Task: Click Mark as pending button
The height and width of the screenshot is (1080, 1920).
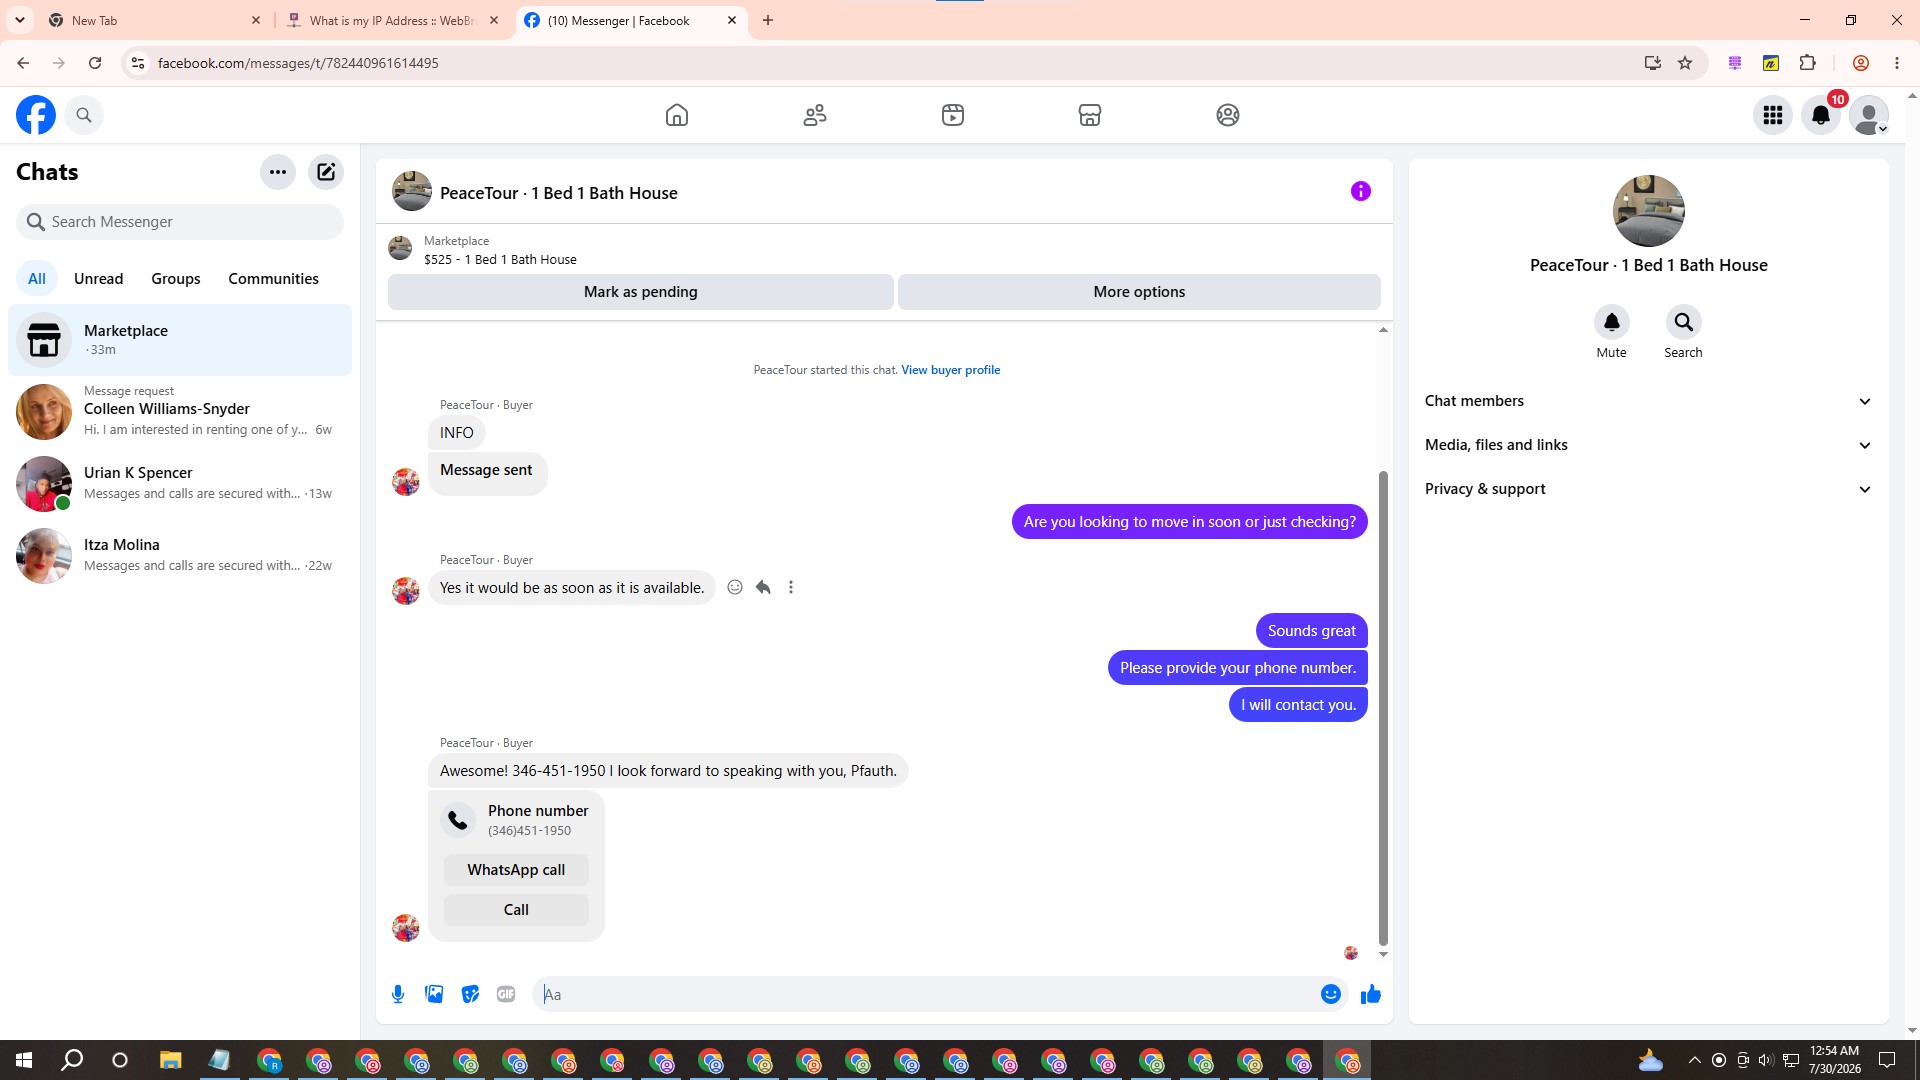Action: 641,292
